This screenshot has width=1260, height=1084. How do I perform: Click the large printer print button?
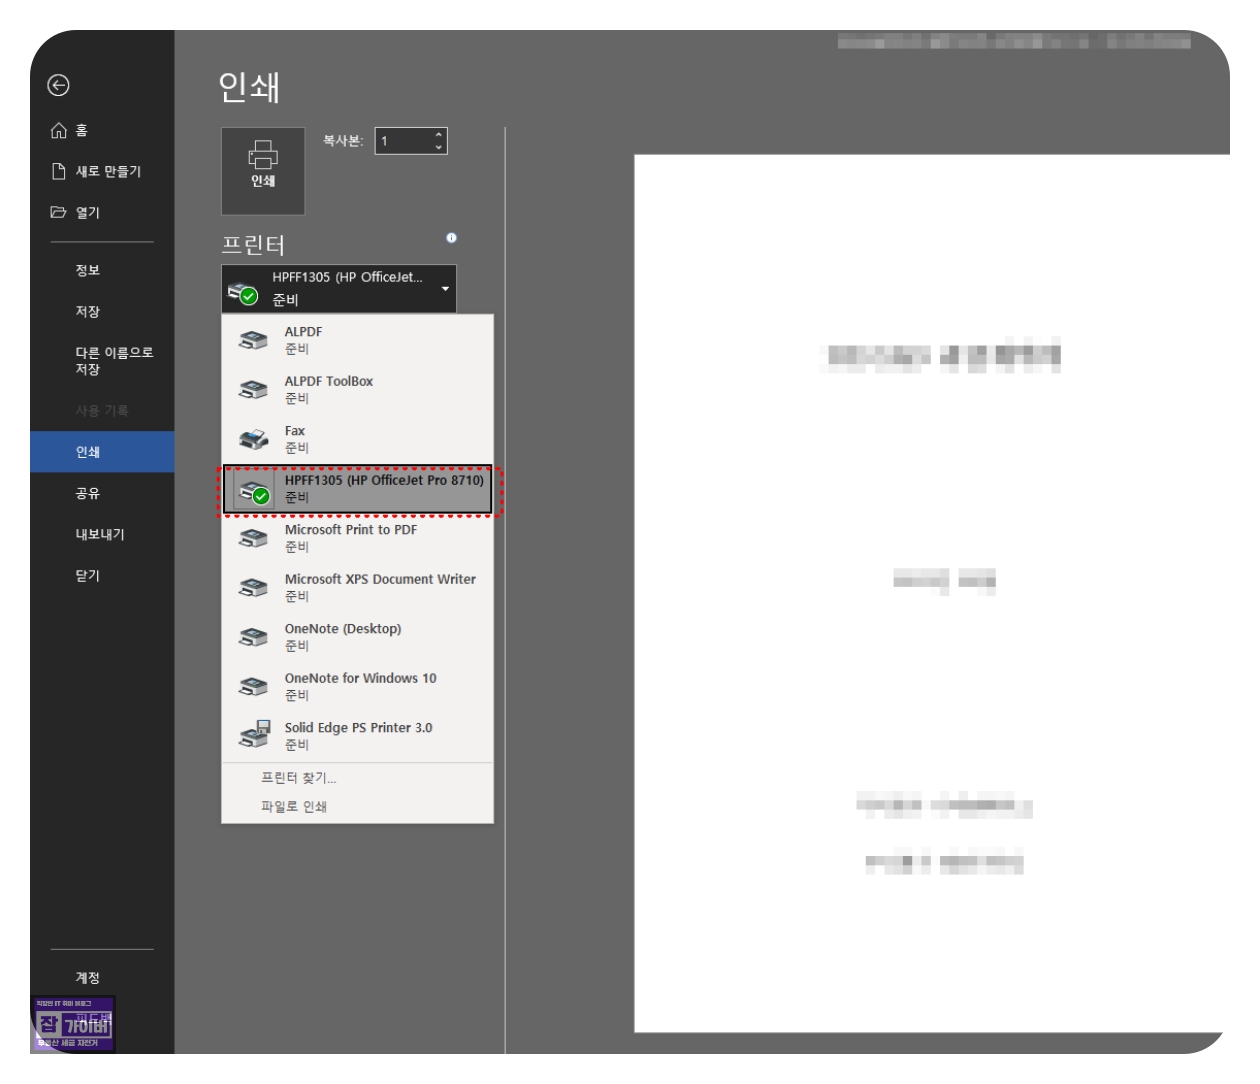coord(263,171)
